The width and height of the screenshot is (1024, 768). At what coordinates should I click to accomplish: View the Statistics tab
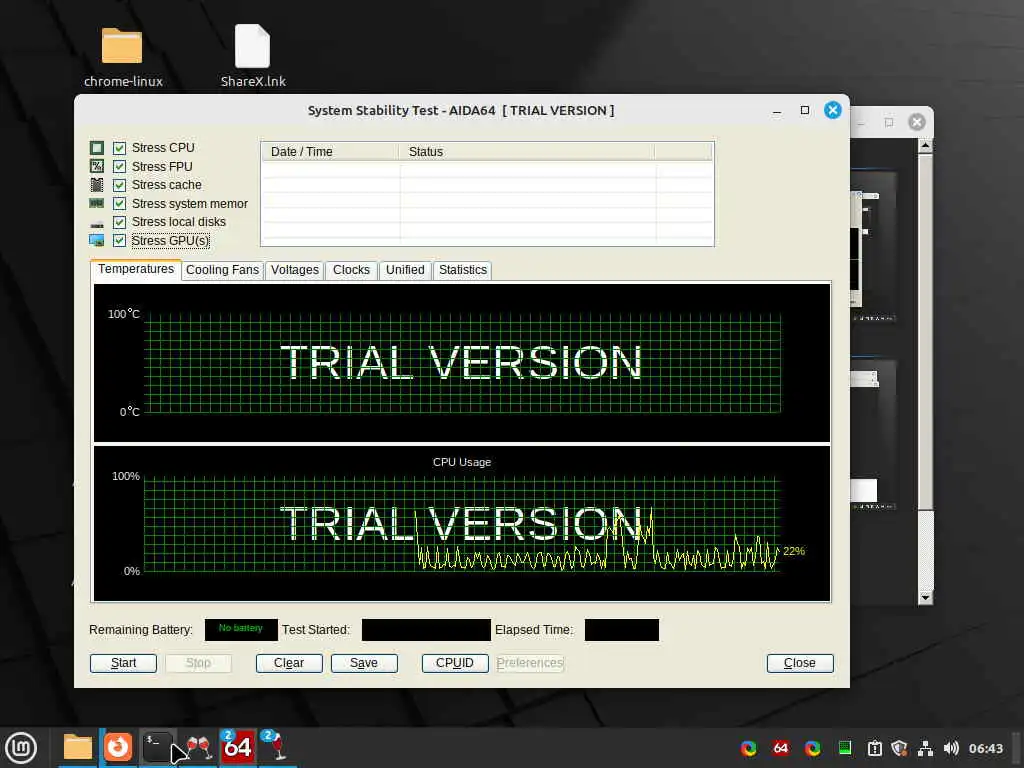462,270
